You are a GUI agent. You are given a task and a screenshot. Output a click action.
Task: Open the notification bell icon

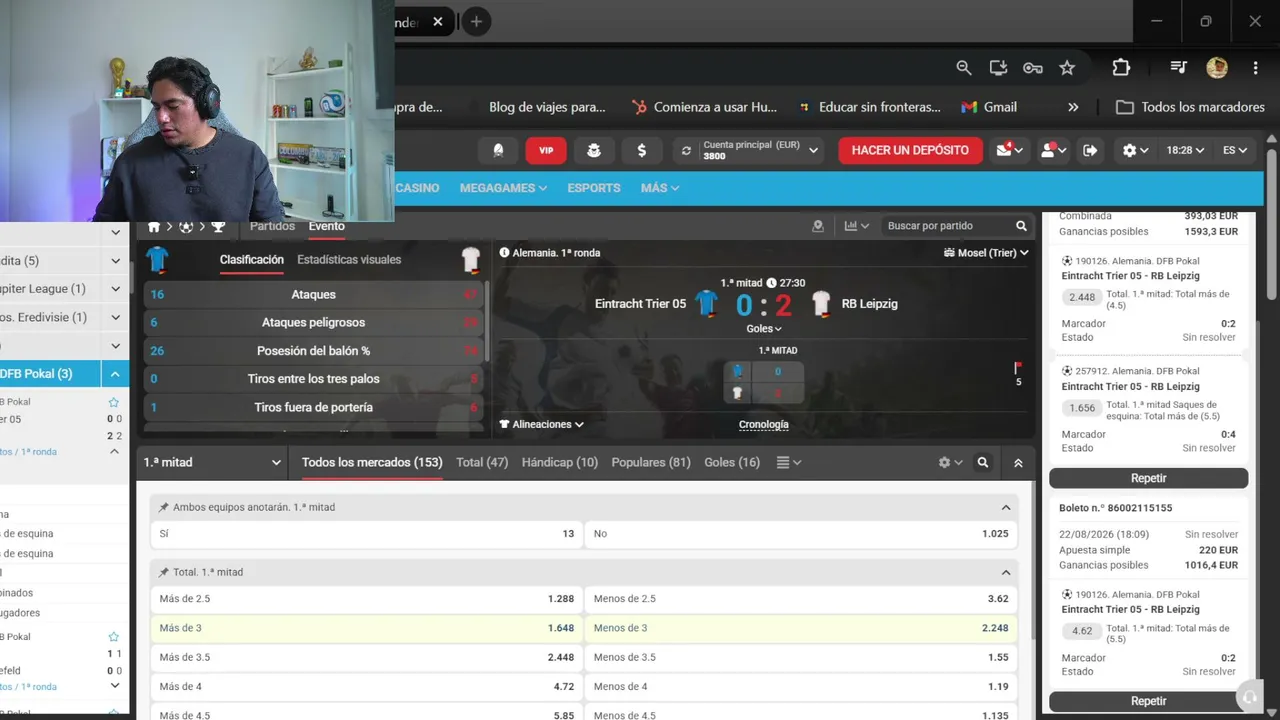coord(498,150)
